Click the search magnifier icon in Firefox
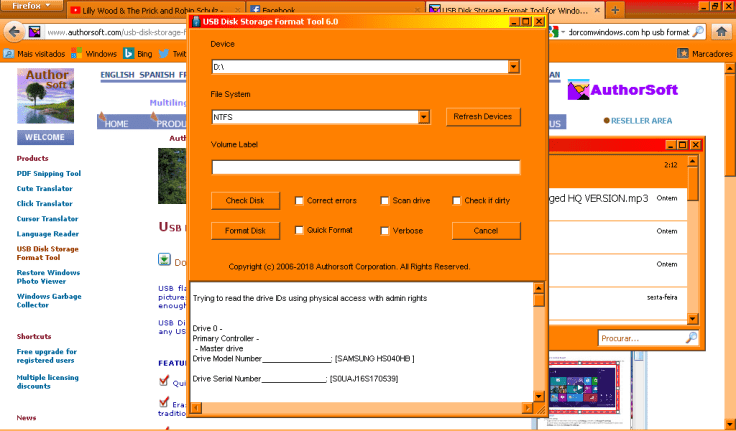The width and height of the screenshot is (736, 431). click(x=696, y=31)
